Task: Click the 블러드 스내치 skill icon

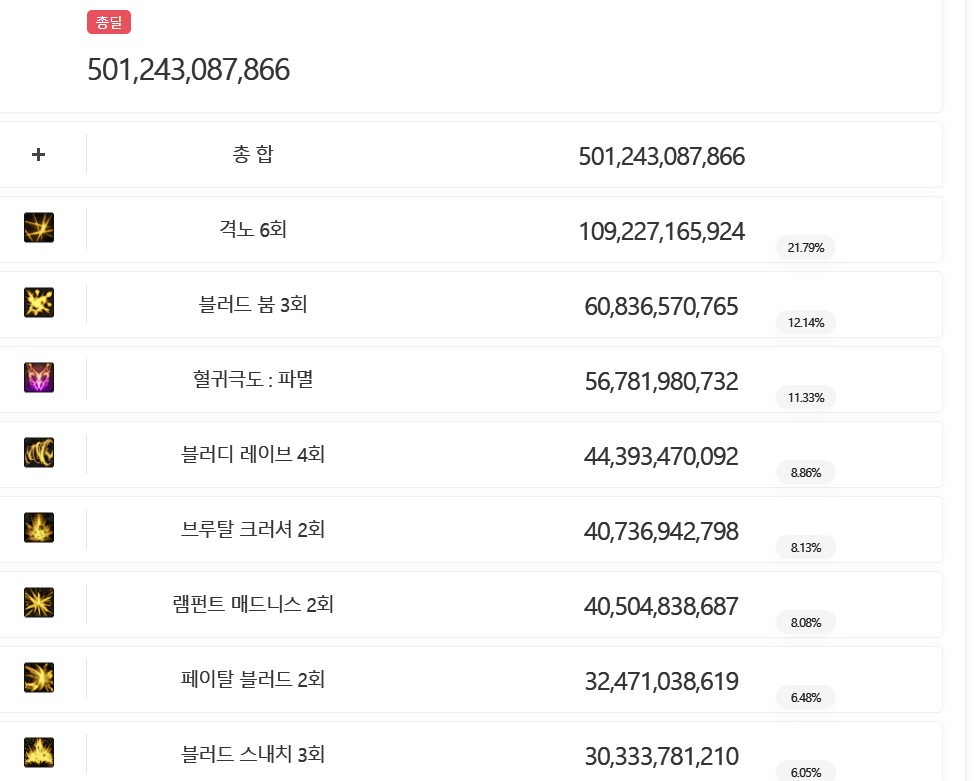Action: pos(39,753)
